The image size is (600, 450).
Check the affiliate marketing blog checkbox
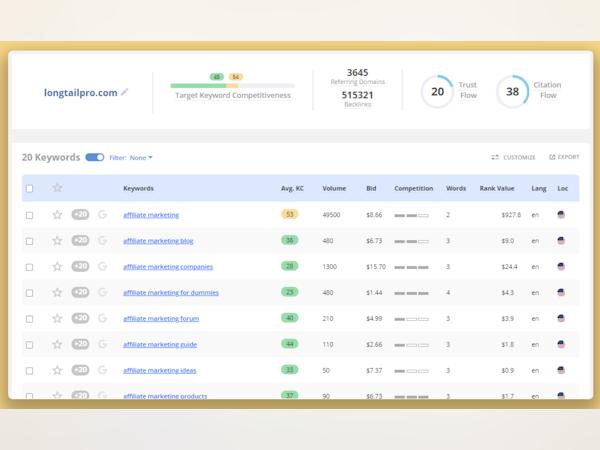[29, 241]
